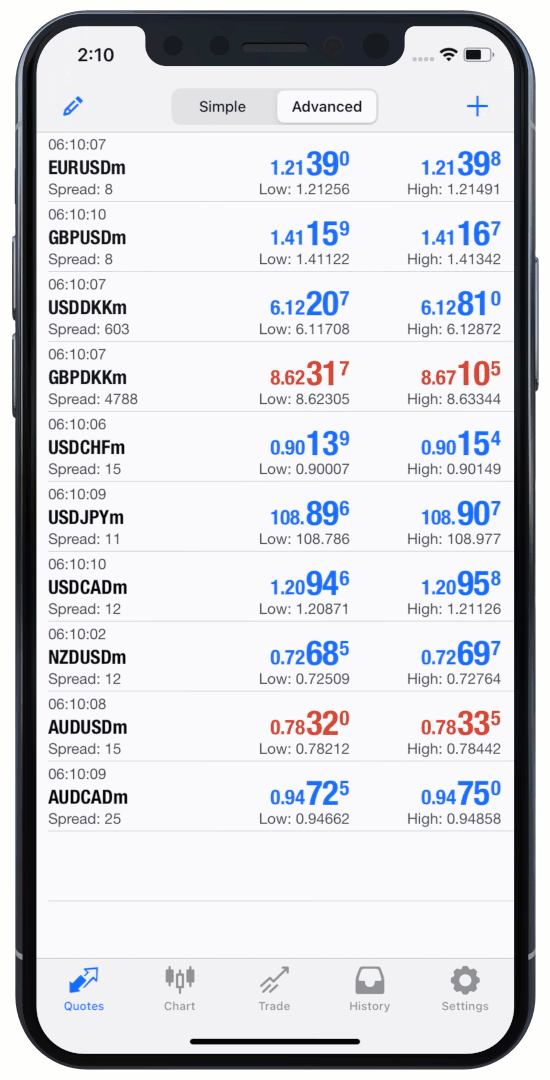Select the GBPDKKm symbol row
550x1080 pixels.
(281, 377)
